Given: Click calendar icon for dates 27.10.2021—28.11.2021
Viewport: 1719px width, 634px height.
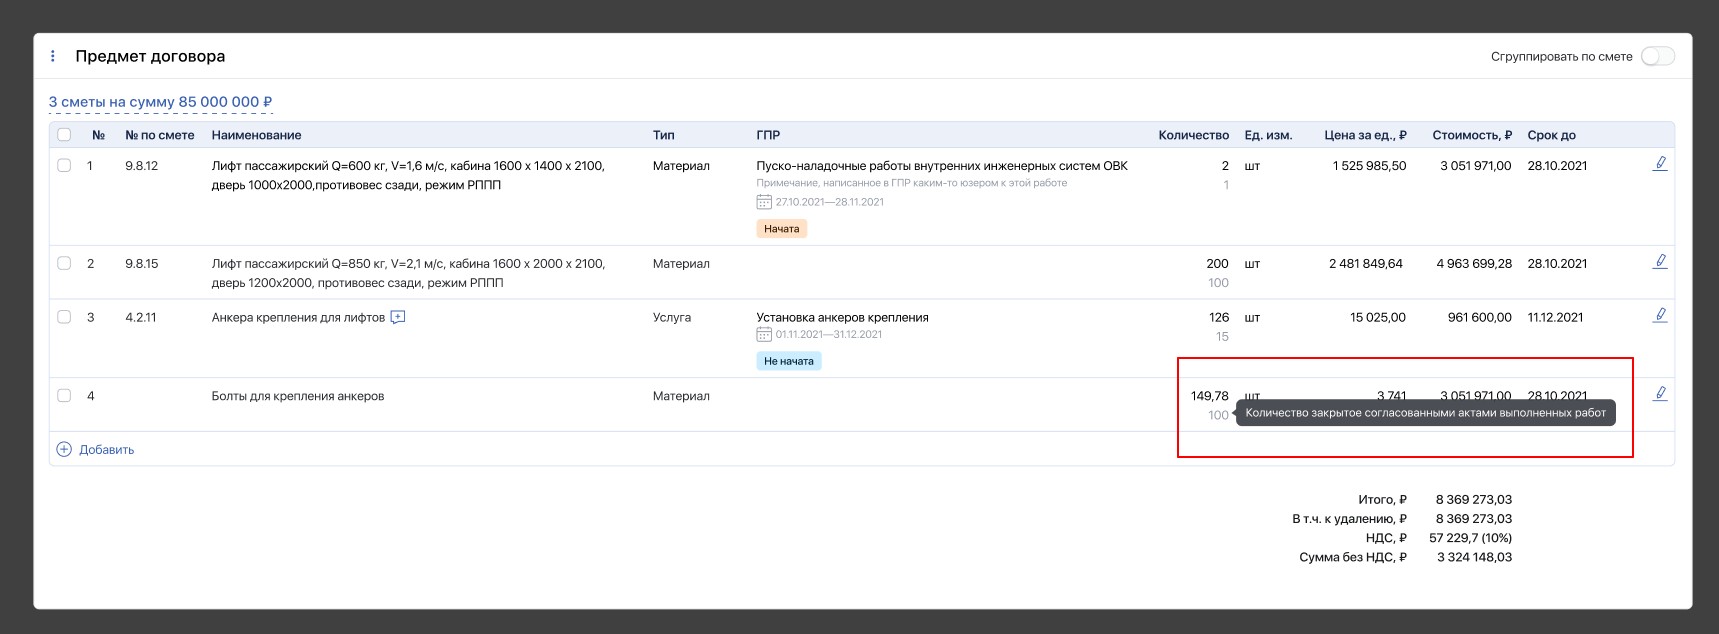Looking at the screenshot, I should pyautogui.click(x=764, y=202).
